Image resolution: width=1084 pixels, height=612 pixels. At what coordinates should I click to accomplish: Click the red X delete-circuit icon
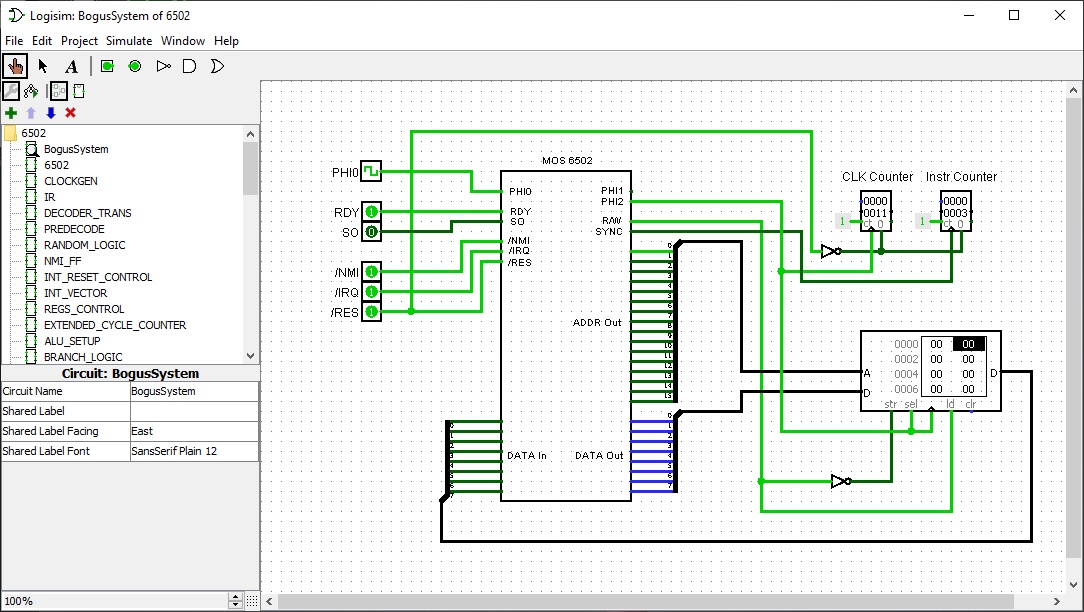pos(70,113)
